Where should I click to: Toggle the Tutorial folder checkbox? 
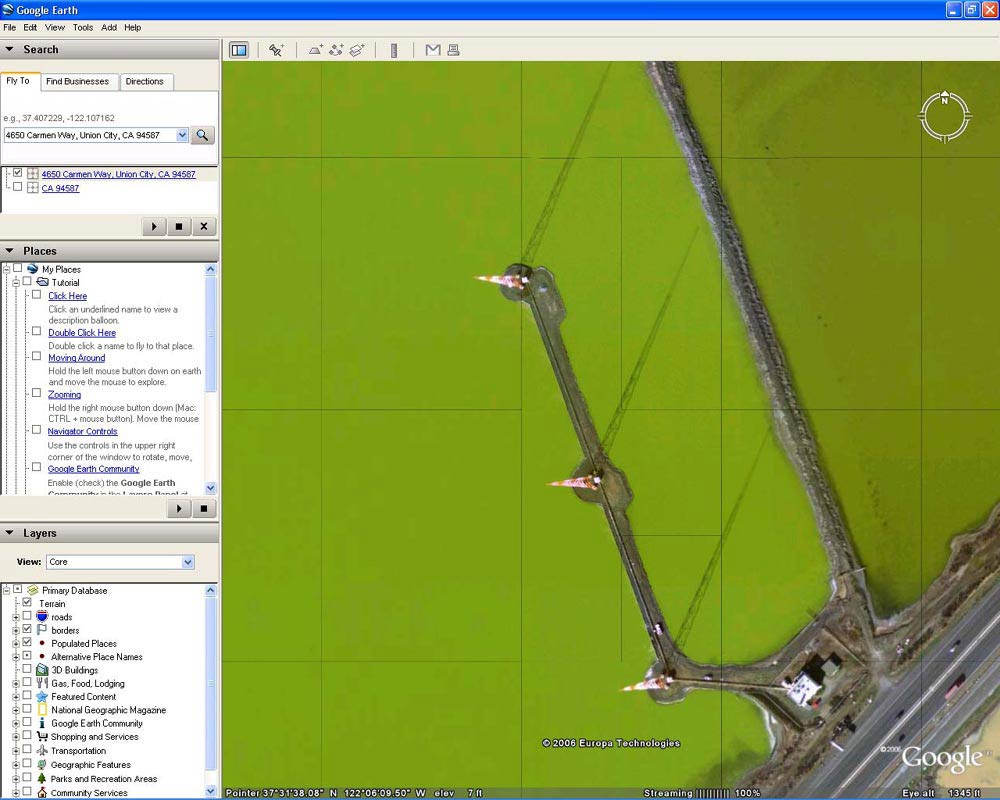click(27, 281)
